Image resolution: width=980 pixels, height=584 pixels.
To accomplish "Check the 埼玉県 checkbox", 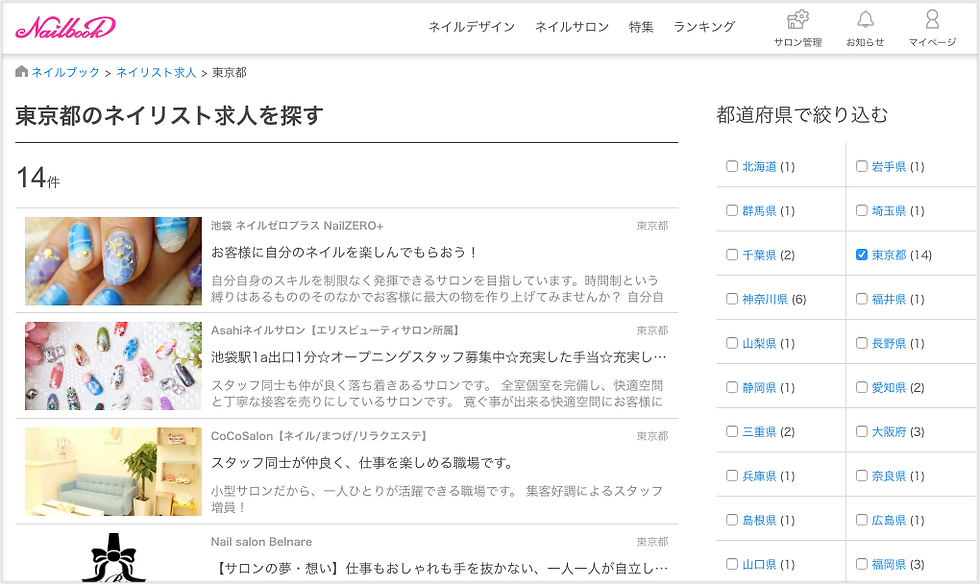I will coord(861,210).
